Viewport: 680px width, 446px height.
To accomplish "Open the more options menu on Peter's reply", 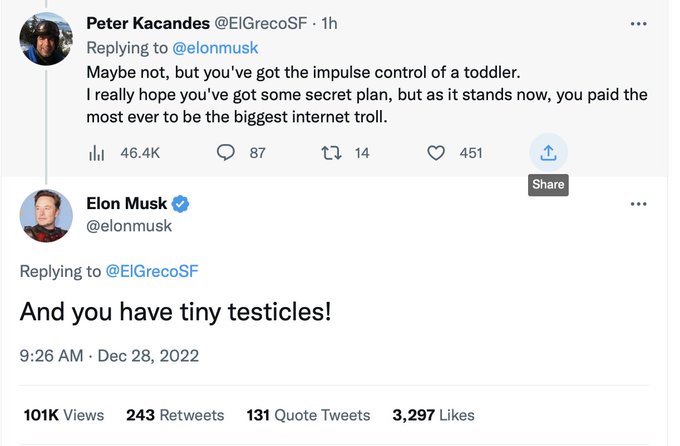I will coord(638,22).
